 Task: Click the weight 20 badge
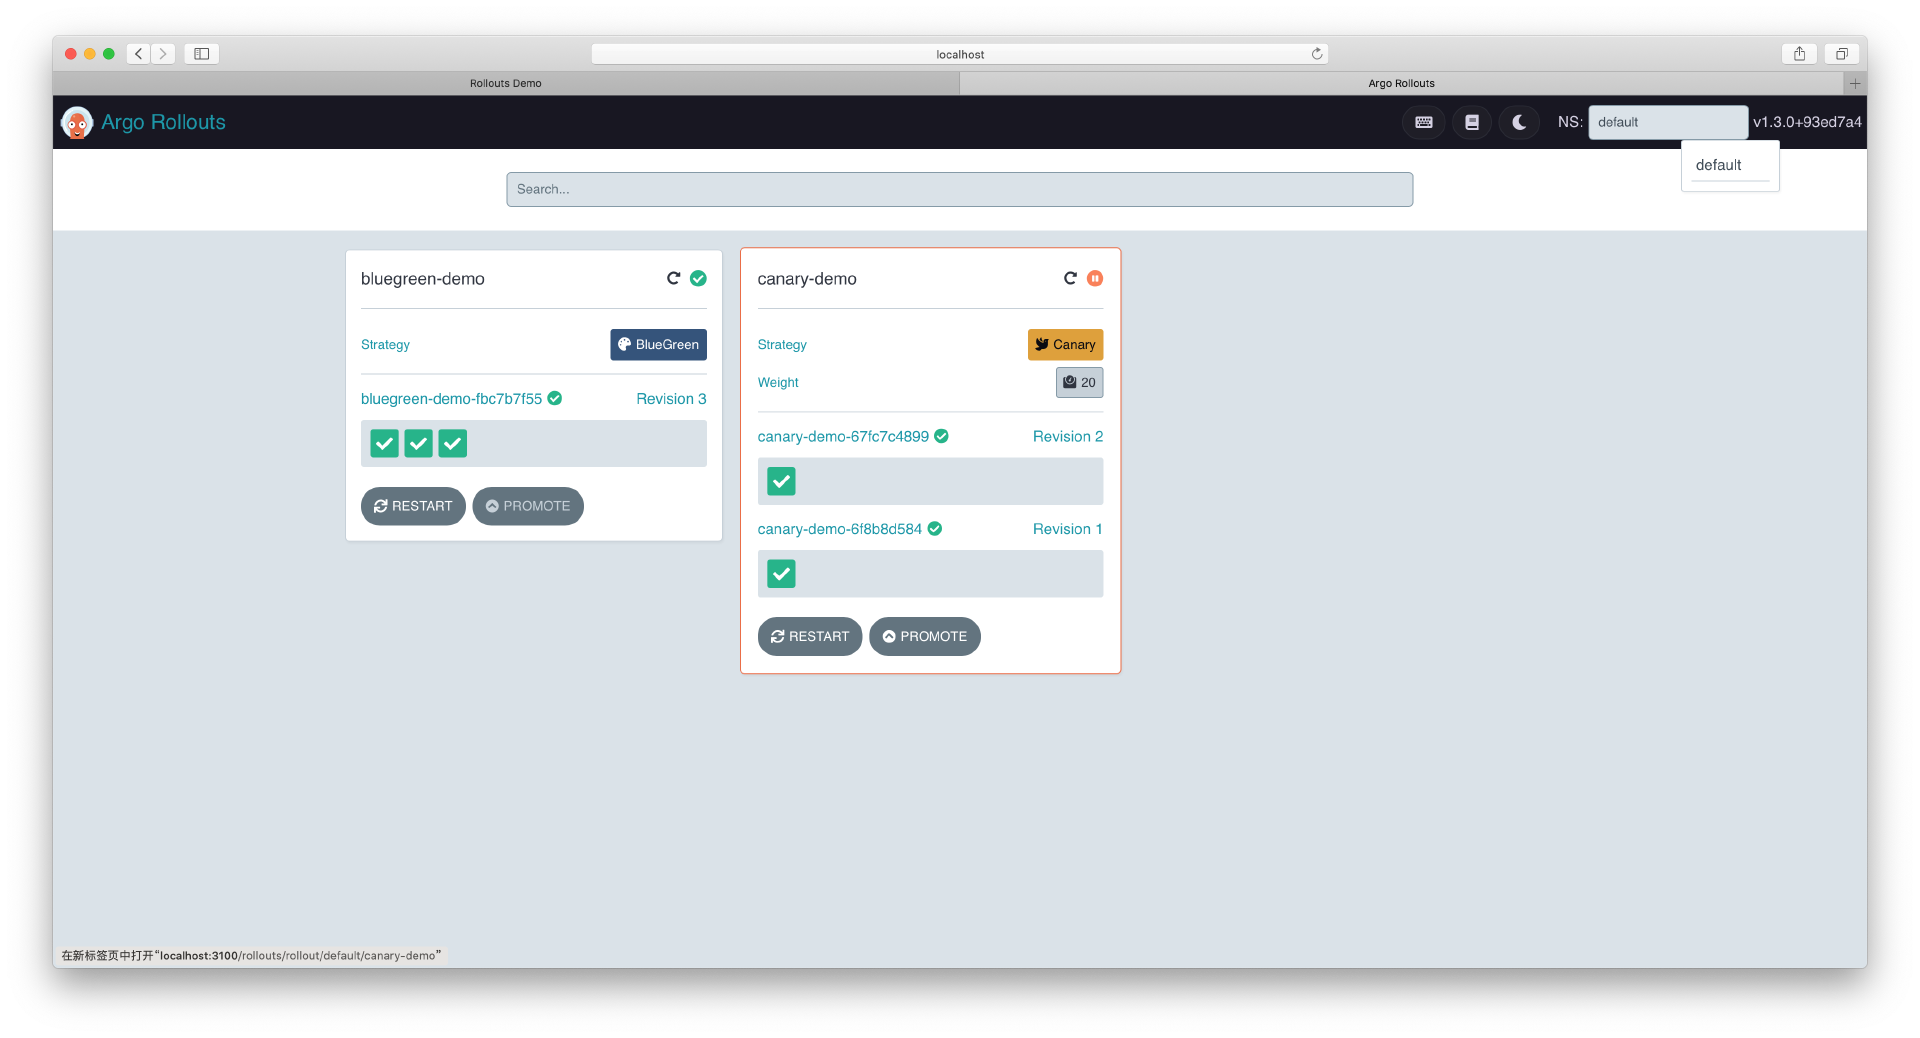point(1080,382)
